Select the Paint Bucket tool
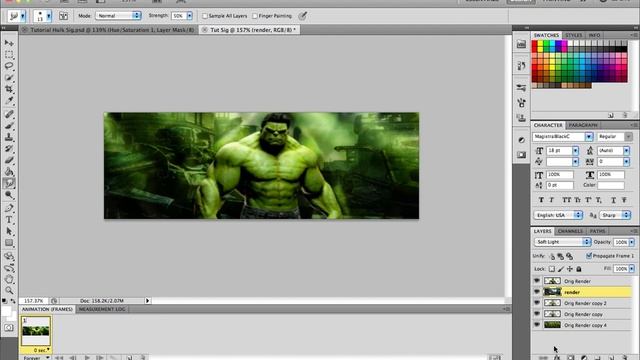This screenshot has width=640, height=360. point(9,172)
